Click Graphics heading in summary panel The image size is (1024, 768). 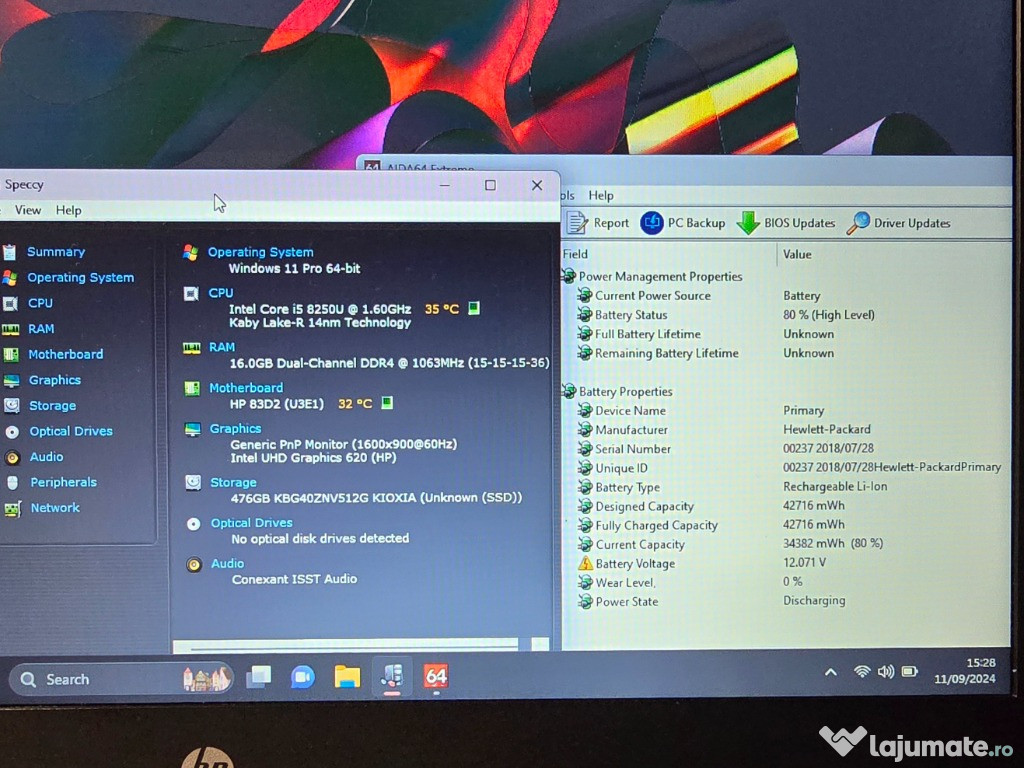(235, 428)
